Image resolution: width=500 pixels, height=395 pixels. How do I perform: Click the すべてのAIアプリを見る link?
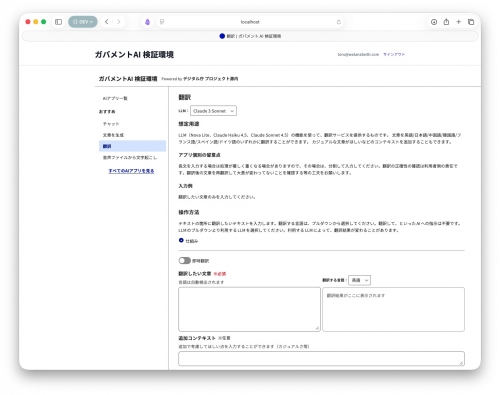click(x=131, y=171)
